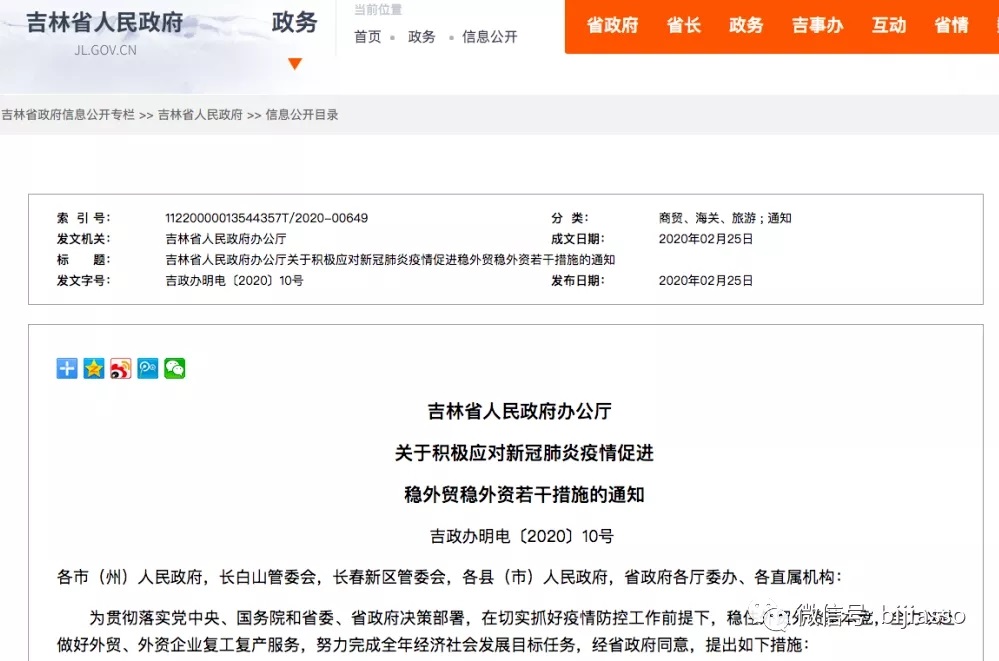
Task: Open 吉林省政府信息公开专栏 link
Action: click(68, 115)
